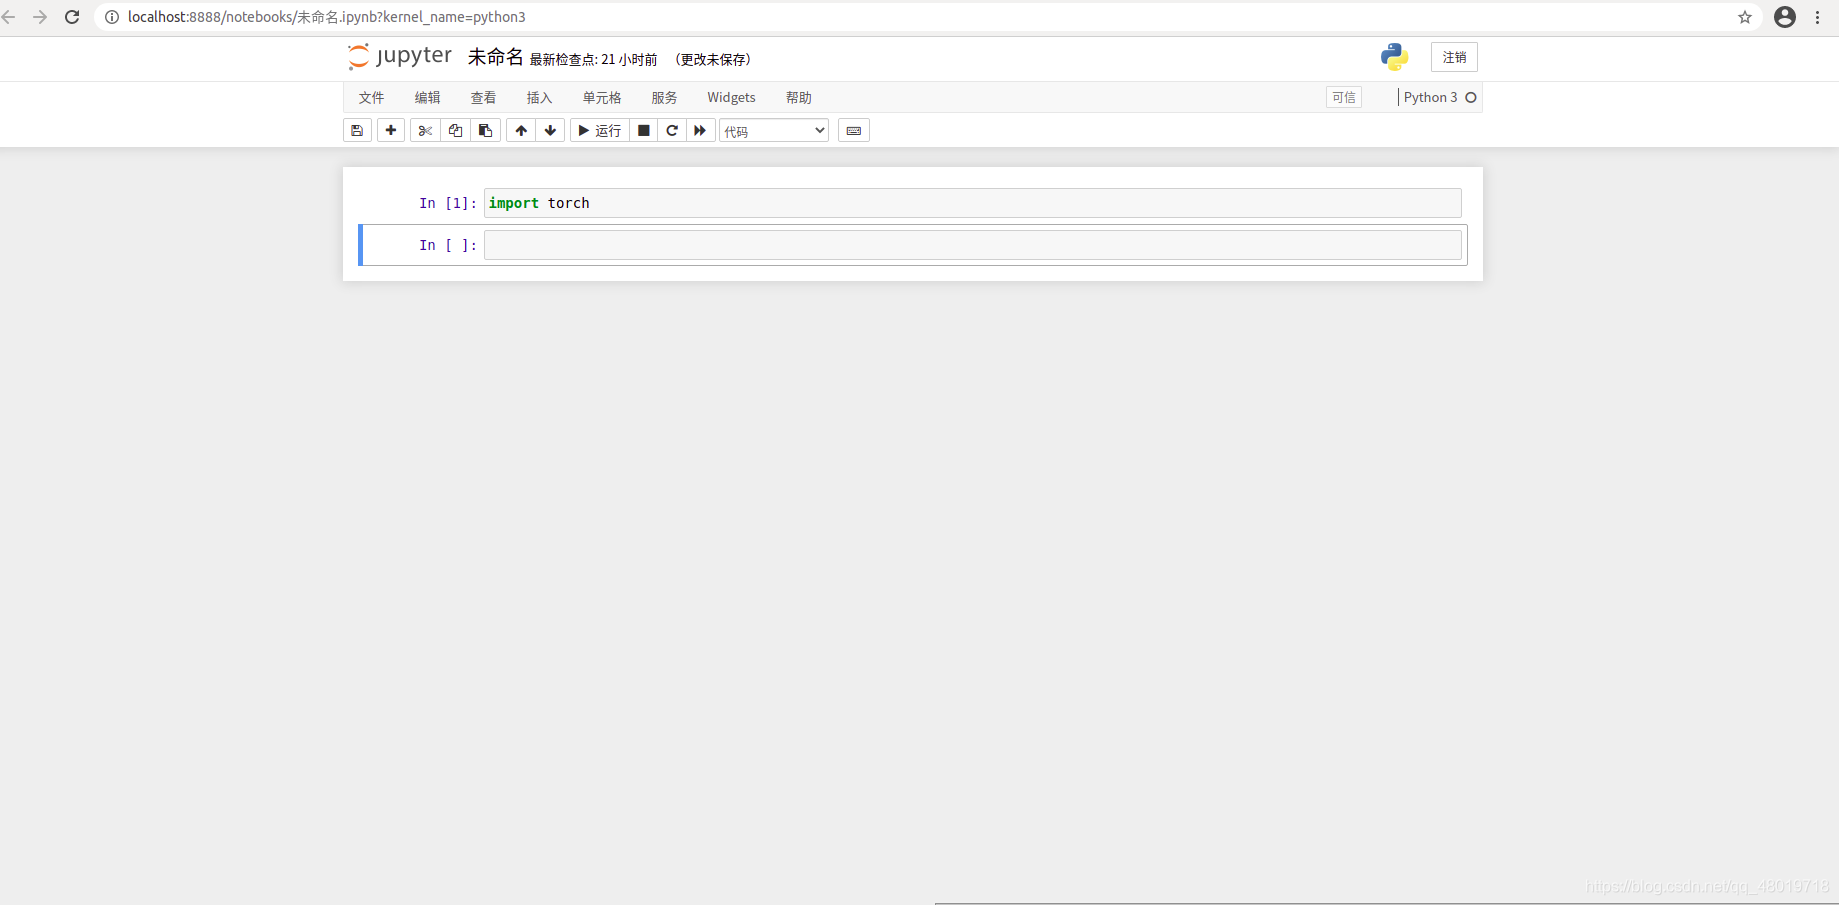Open the 单元格 menu
The image size is (1839, 905).
point(602,97)
